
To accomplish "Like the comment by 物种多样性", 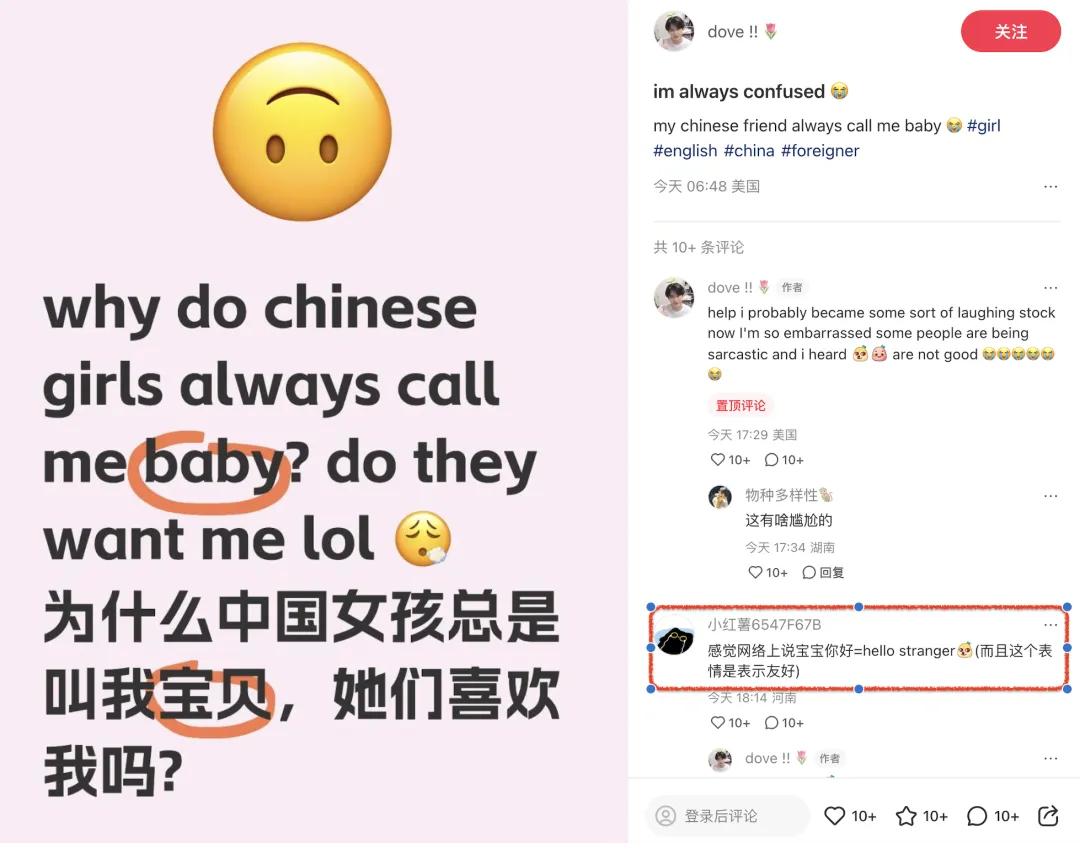I will tap(755, 572).
